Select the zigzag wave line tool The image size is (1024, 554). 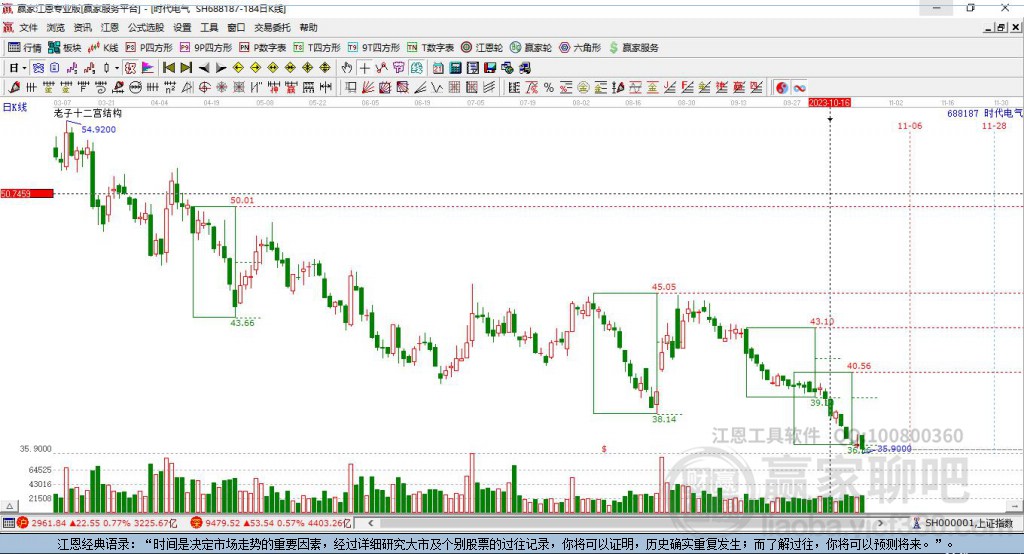coord(436,88)
